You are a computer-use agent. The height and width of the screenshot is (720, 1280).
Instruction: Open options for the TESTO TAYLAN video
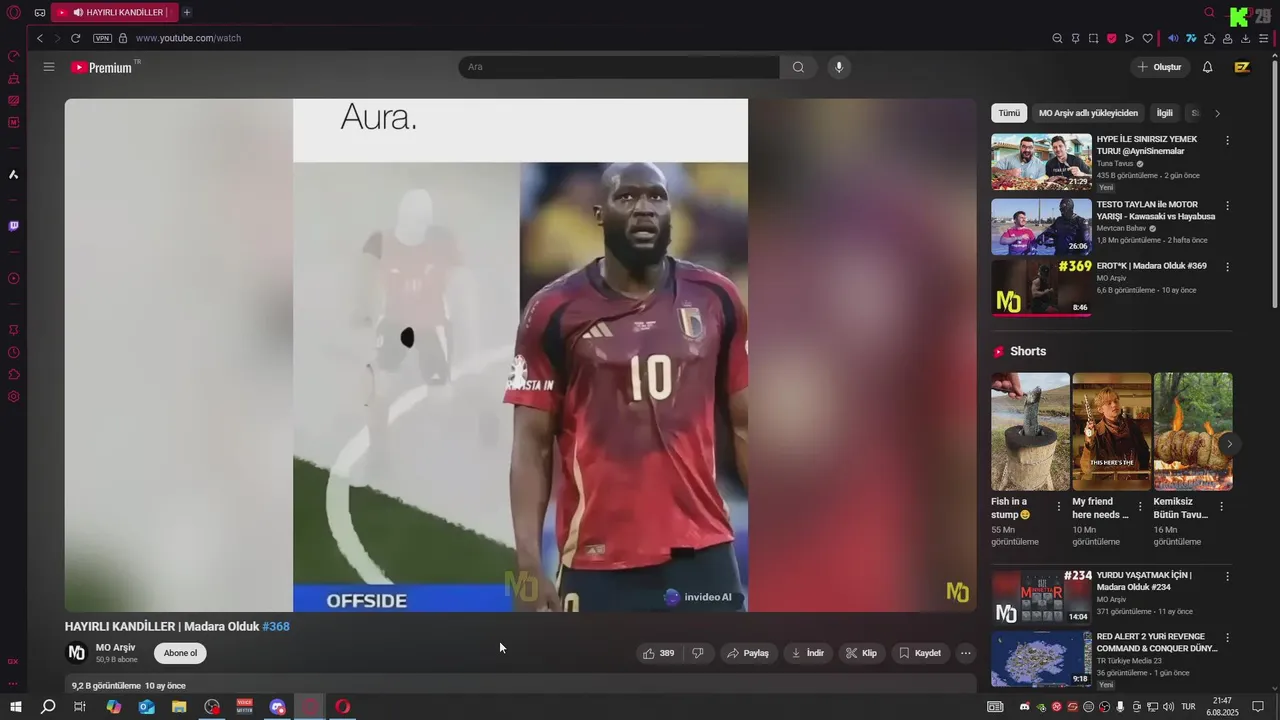(1227, 206)
